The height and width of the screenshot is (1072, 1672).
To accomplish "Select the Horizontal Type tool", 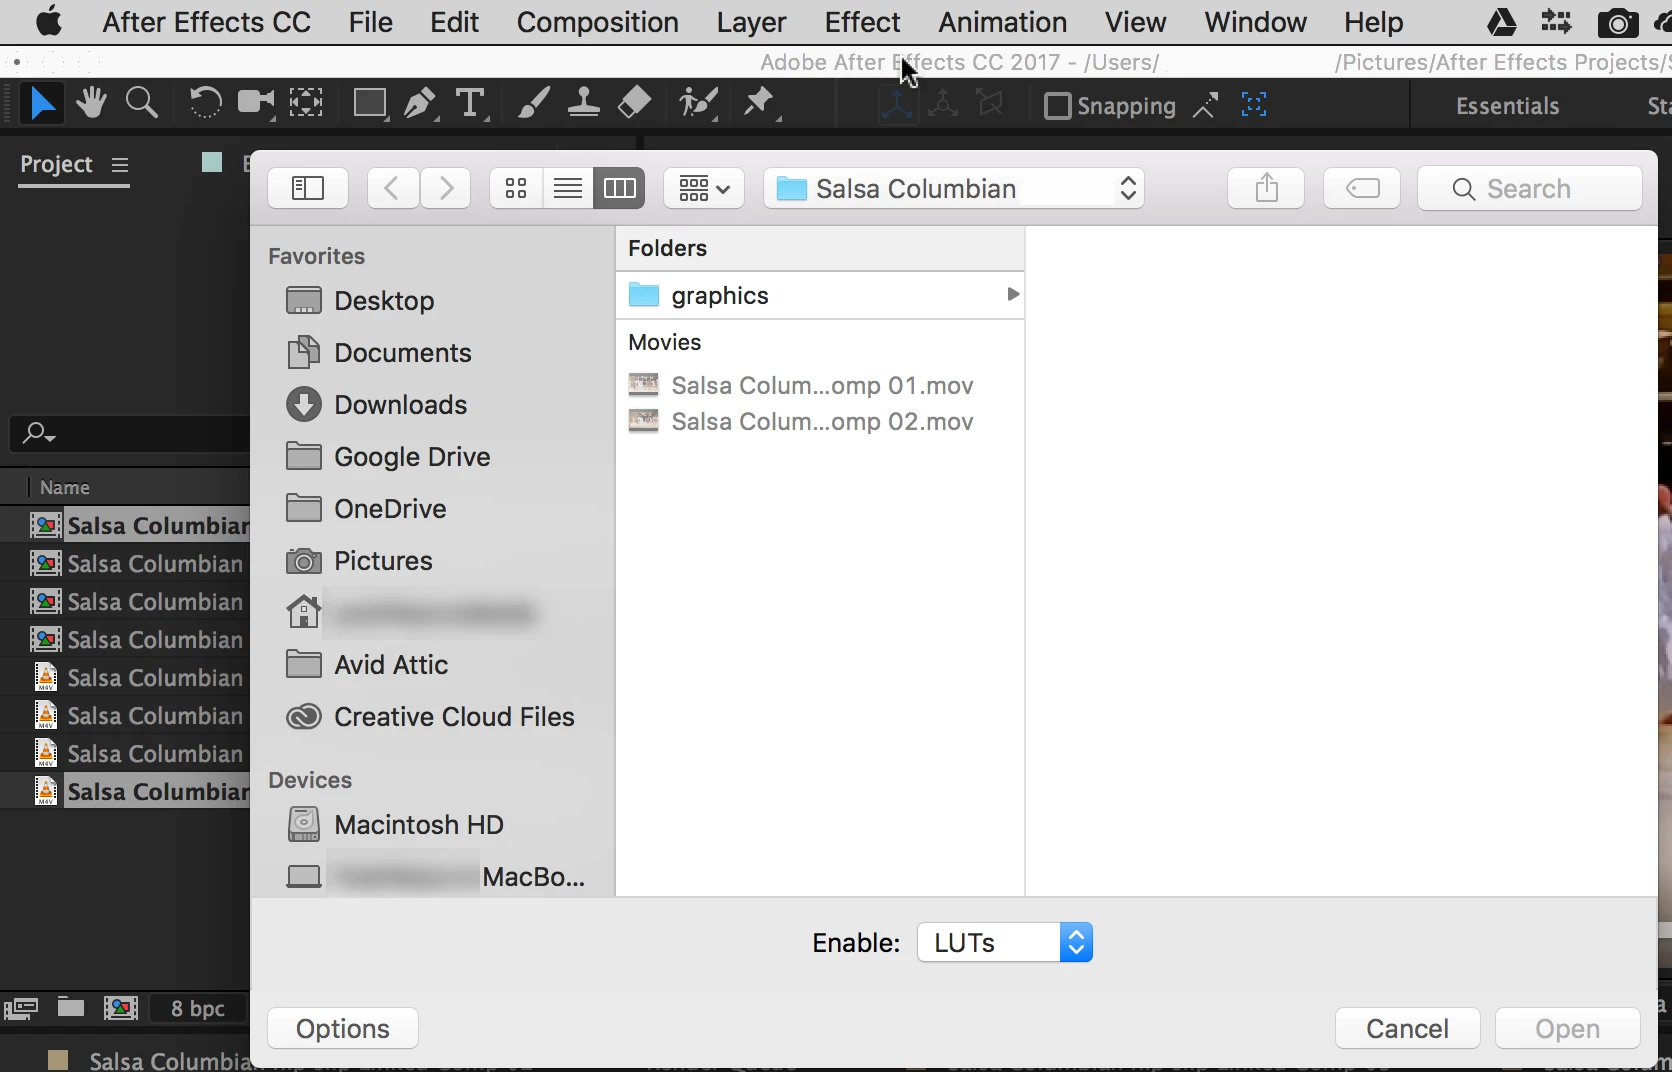I will click(470, 103).
